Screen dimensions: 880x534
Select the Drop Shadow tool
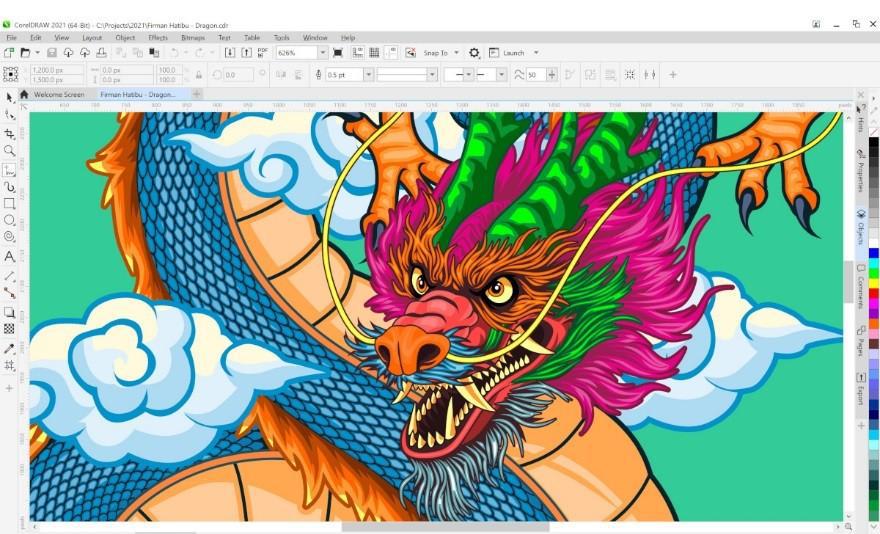click(9, 312)
